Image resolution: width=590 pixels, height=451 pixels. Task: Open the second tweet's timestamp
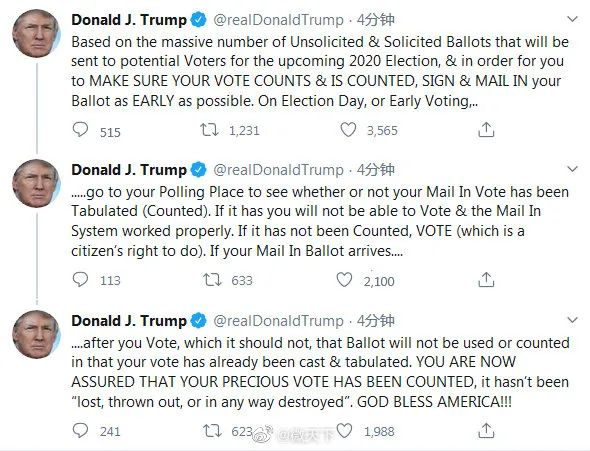pyautogui.click(x=376, y=170)
